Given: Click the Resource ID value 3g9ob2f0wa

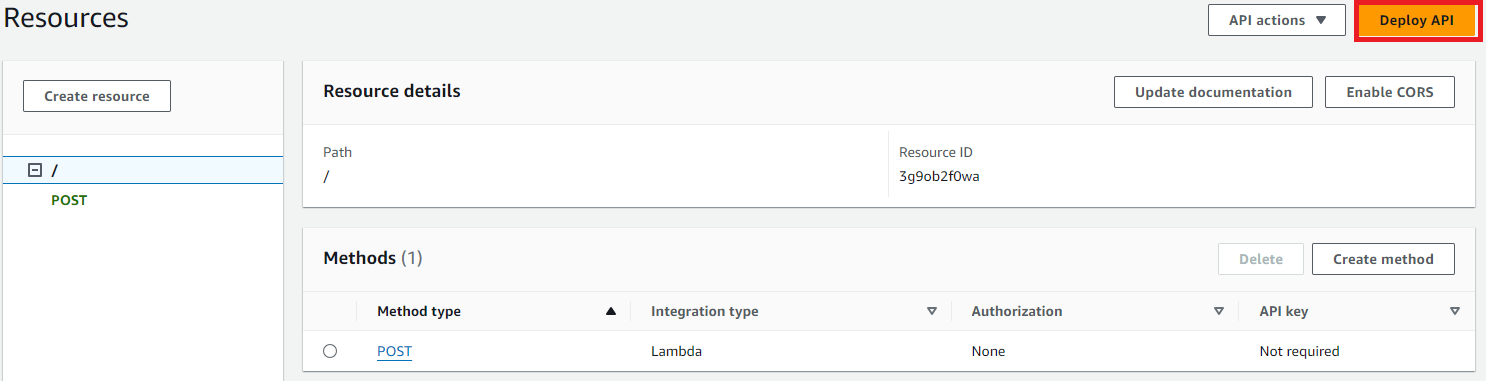Looking at the screenshot, I should [x=939, y=177].
